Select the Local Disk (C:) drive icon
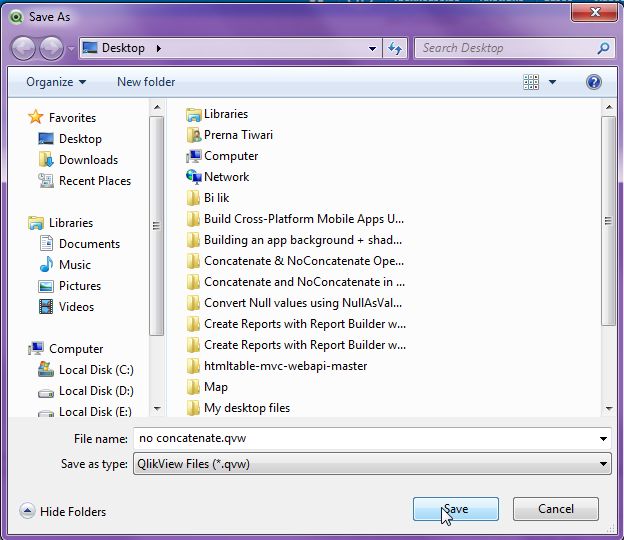 (46, 369)
